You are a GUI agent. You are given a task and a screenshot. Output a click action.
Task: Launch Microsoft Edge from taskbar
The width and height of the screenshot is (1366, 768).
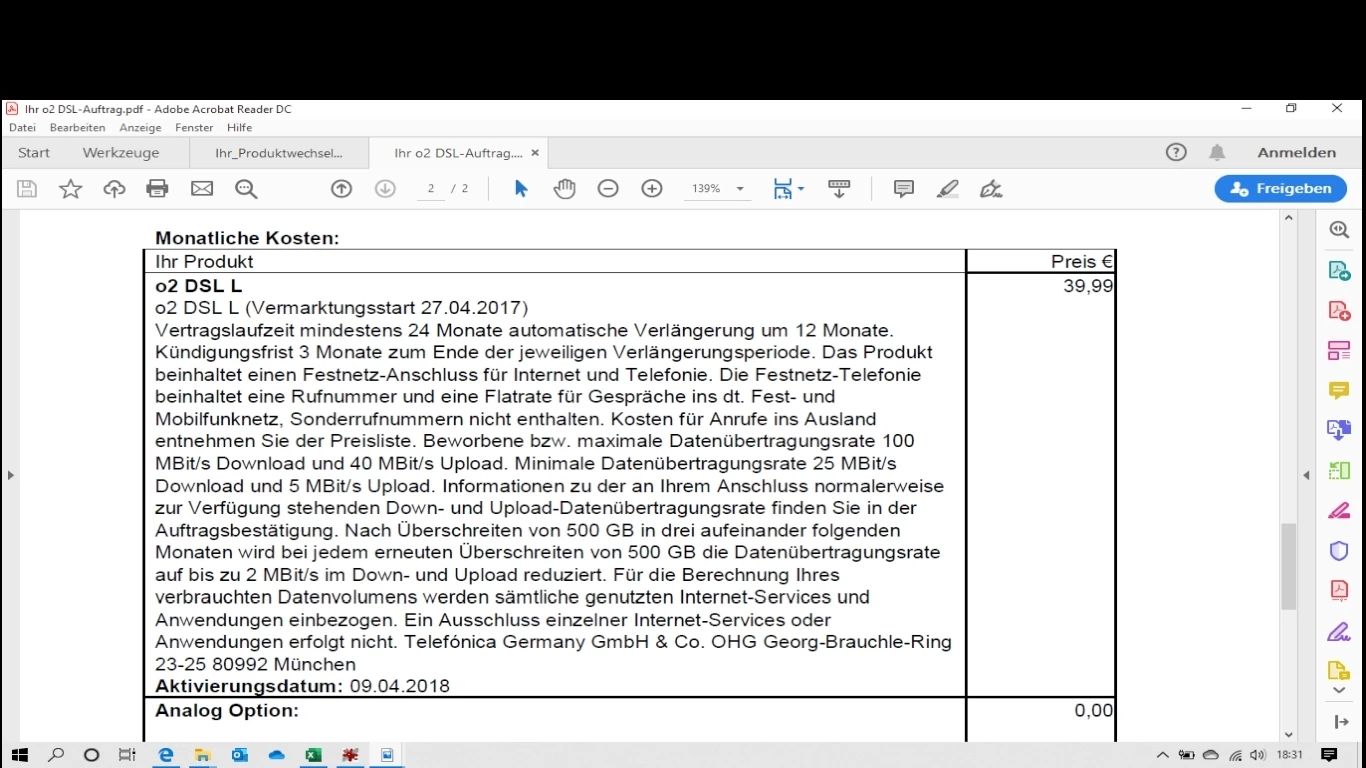click(166, 755)
